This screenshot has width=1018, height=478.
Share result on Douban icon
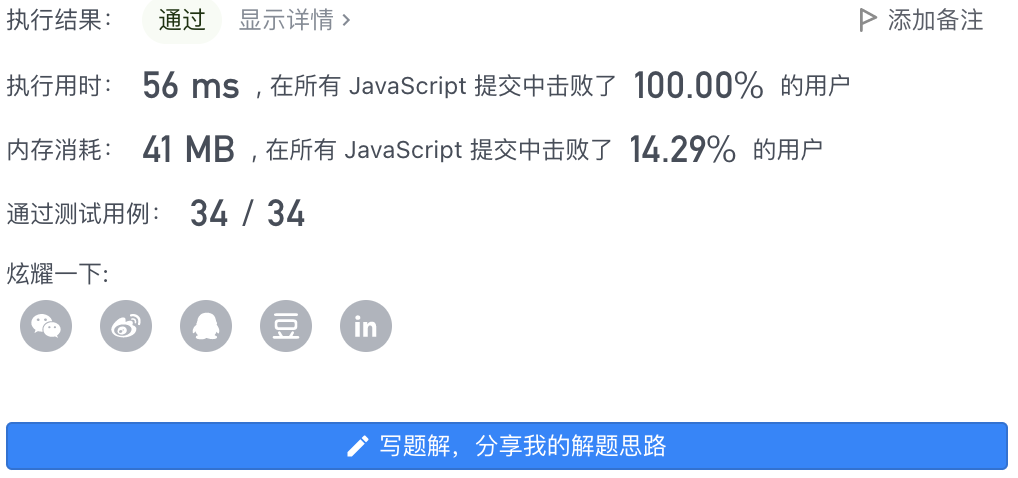(x=286, y=326)
